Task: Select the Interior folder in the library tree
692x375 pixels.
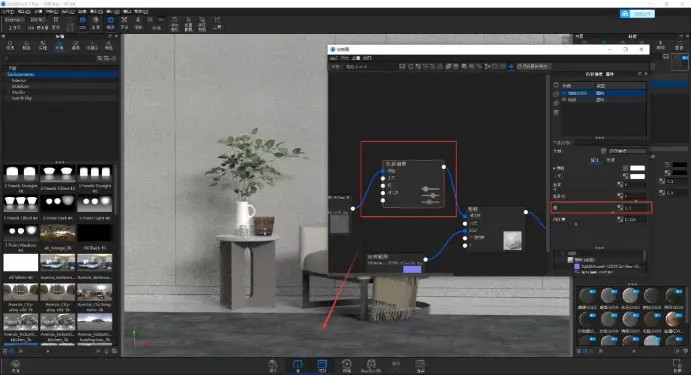Action: click(x=19, y=80)
